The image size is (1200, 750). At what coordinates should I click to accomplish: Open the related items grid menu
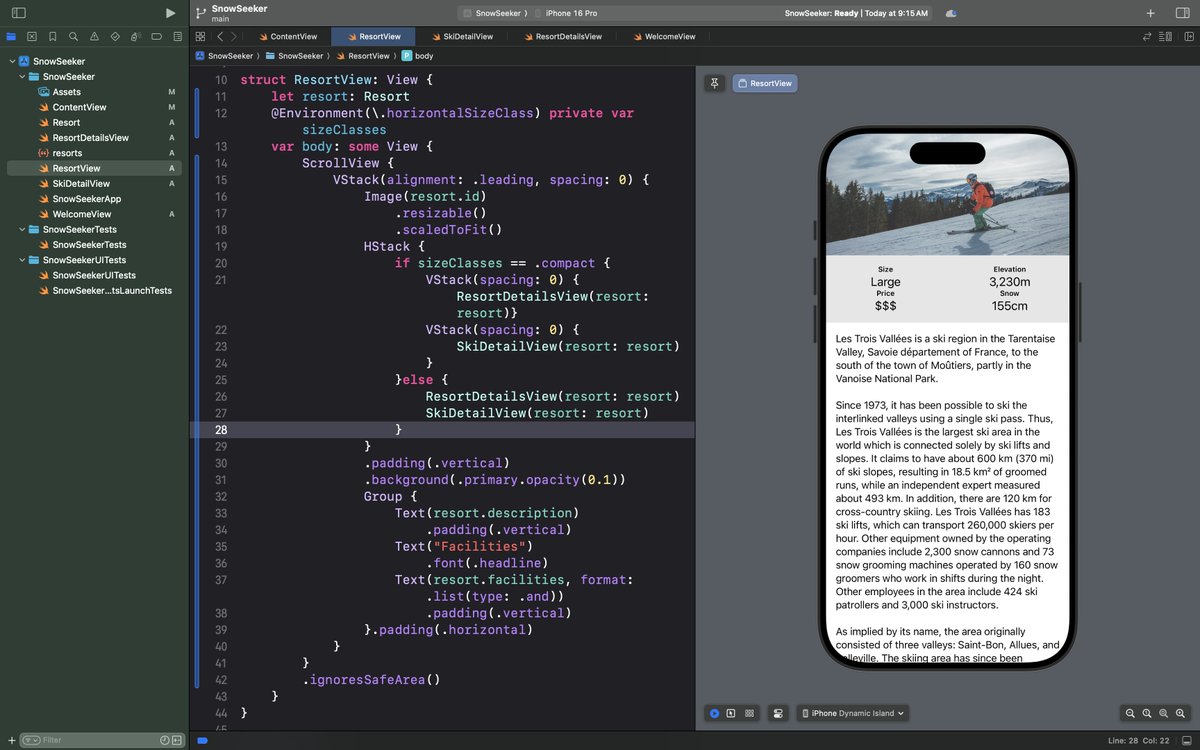click(x=200, y=36)
